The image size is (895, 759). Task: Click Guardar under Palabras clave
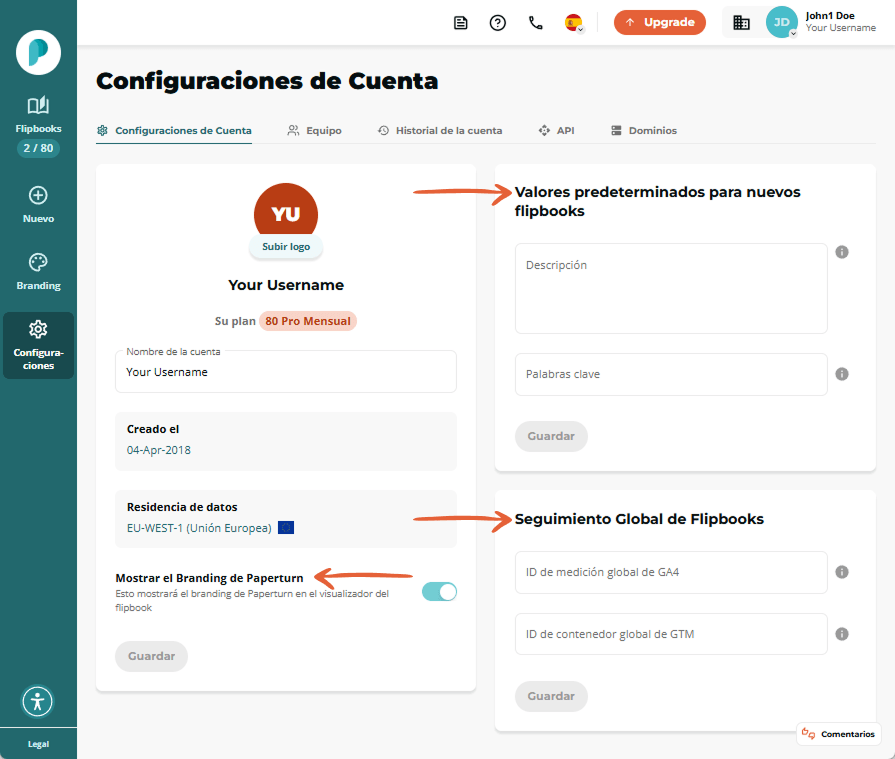[x=551, y=437]
